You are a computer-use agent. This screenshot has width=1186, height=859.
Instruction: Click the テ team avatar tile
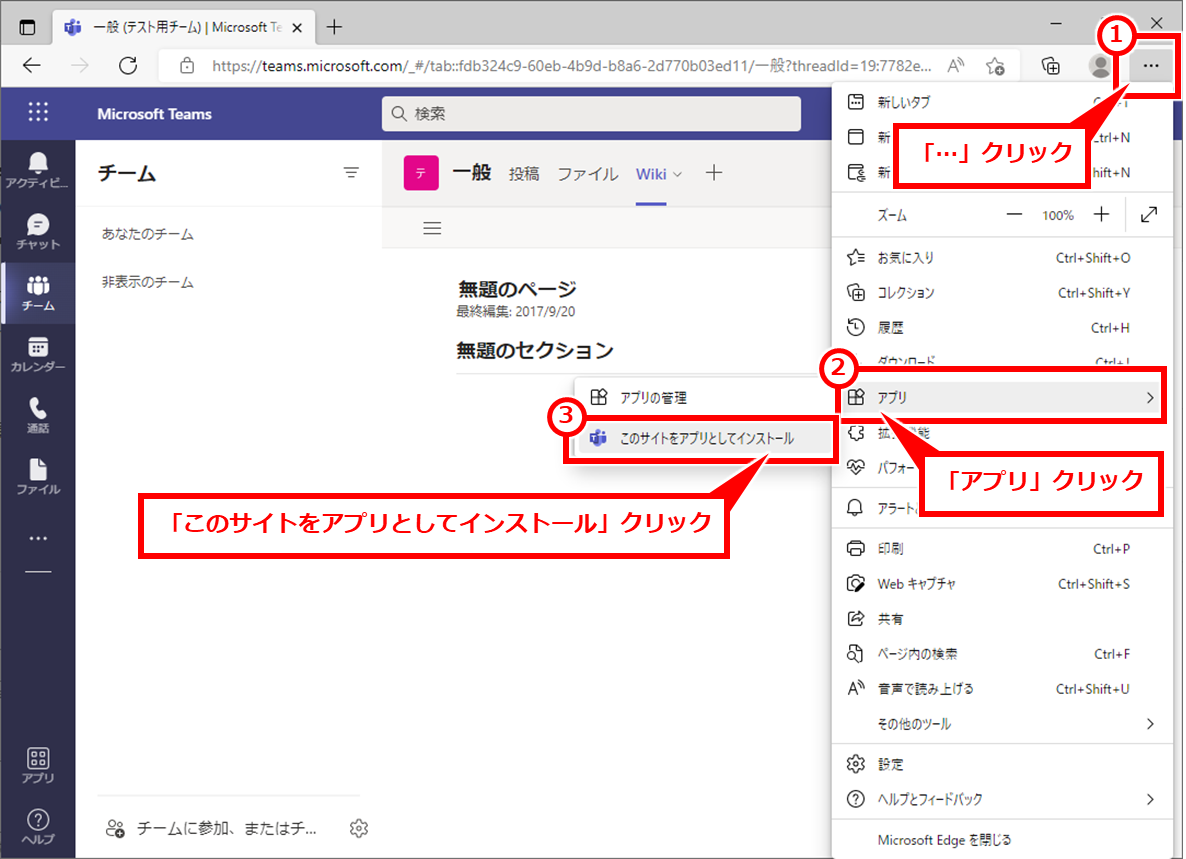click(421, 173)
